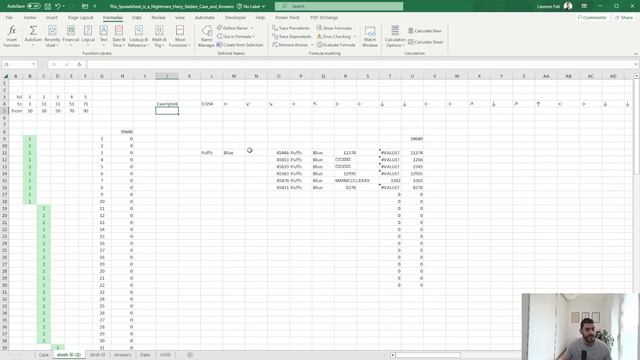Viewport: 640px width, 360px height.
Task: Switch to the Data tab
Action: (137, 18)
